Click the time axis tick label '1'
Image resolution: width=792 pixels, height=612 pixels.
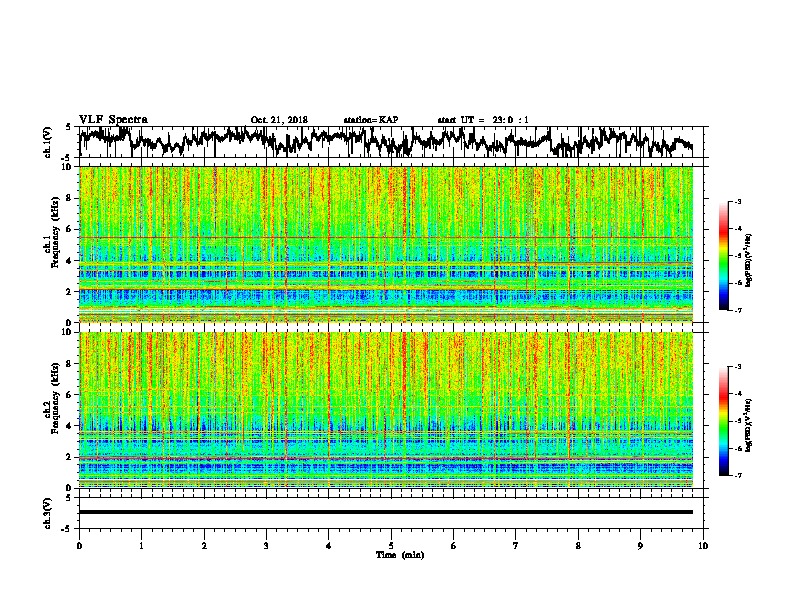point(141,546)
